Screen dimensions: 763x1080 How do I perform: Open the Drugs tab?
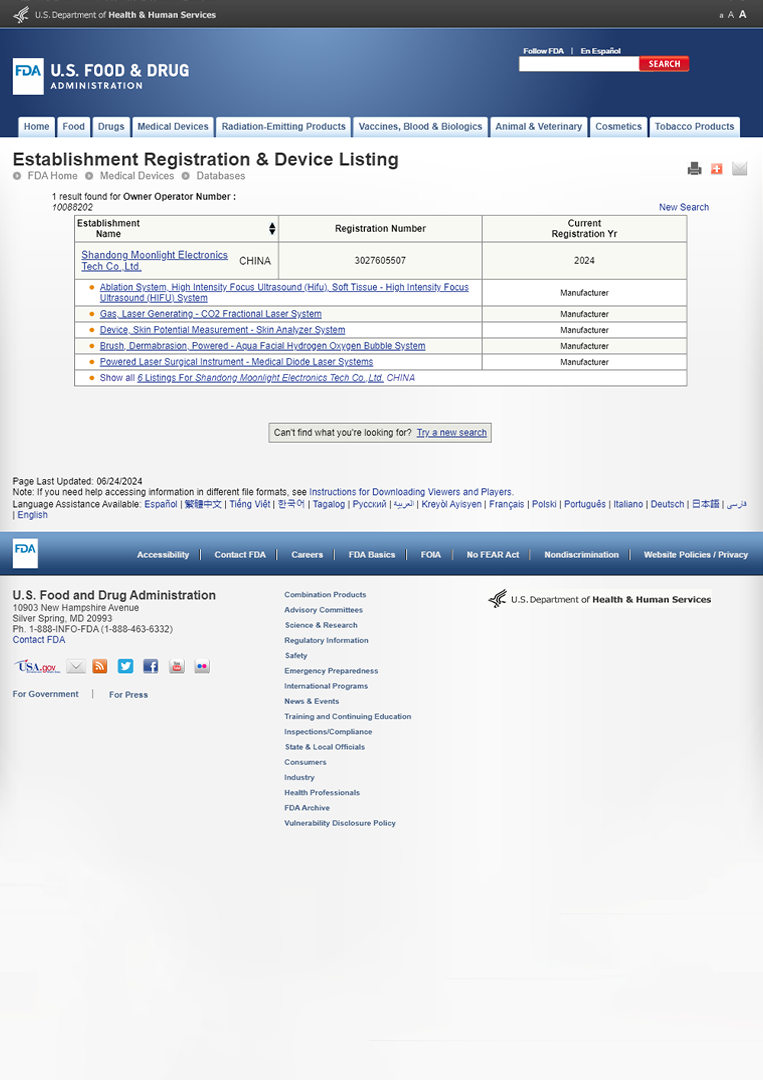coord(111,127)
